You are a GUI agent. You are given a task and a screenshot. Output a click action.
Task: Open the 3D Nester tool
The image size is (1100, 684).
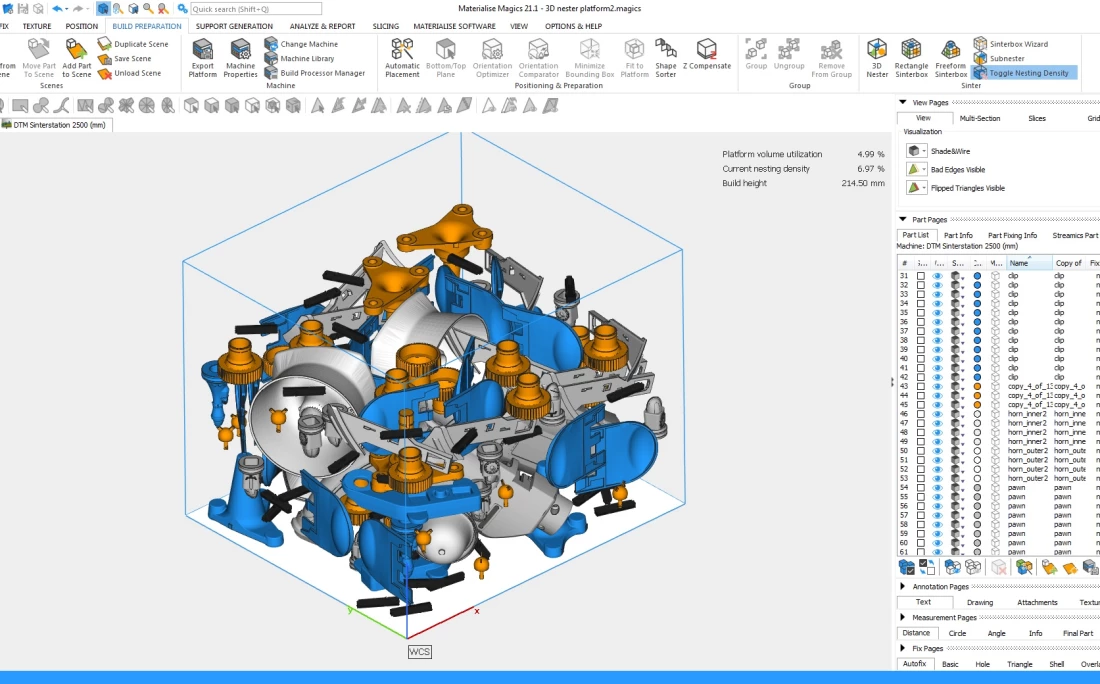877,56
